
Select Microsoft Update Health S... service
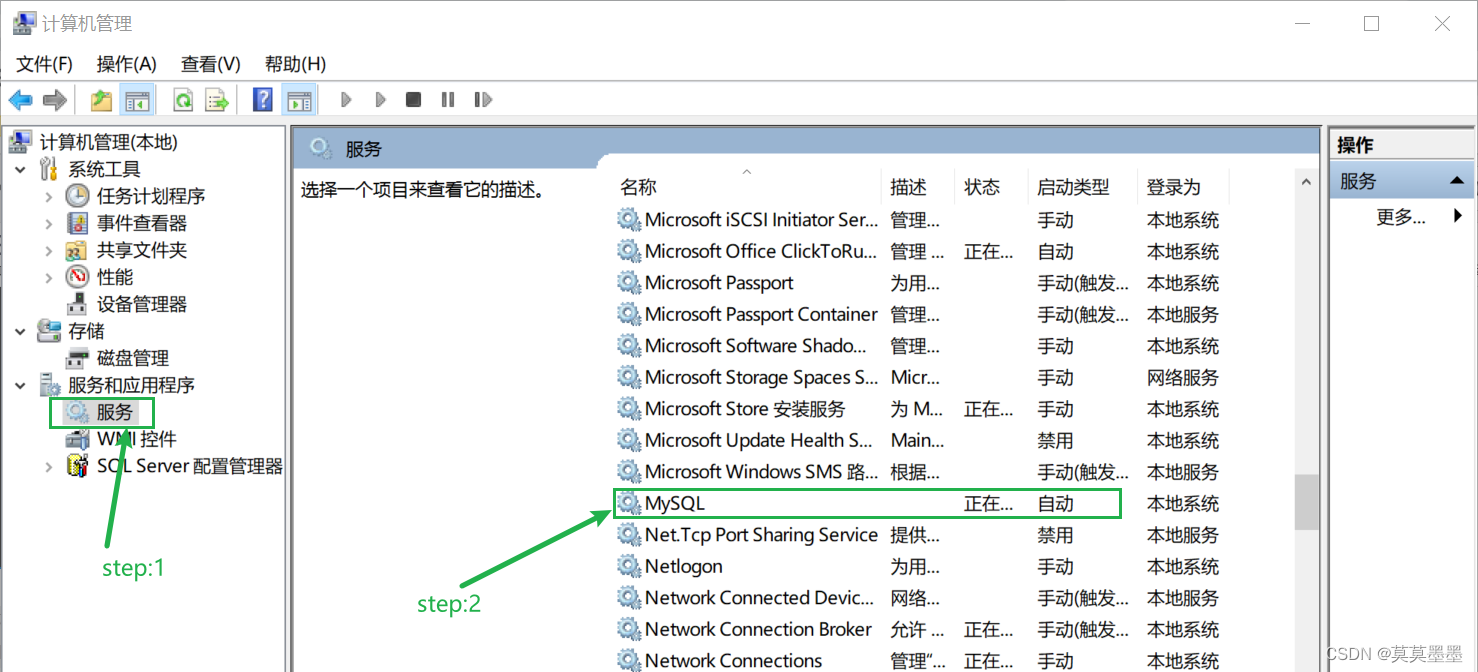[x=920, y=441]
